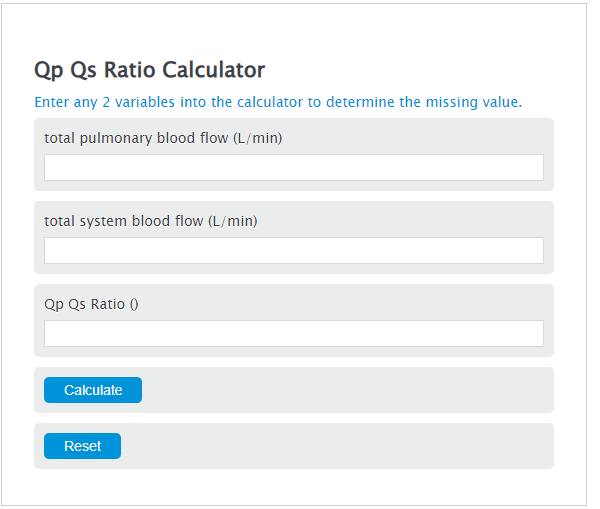Click the Qp Qs Ratio Calculator heading
The height and width of the screenshot is (509, 600).
click(150, 70)
